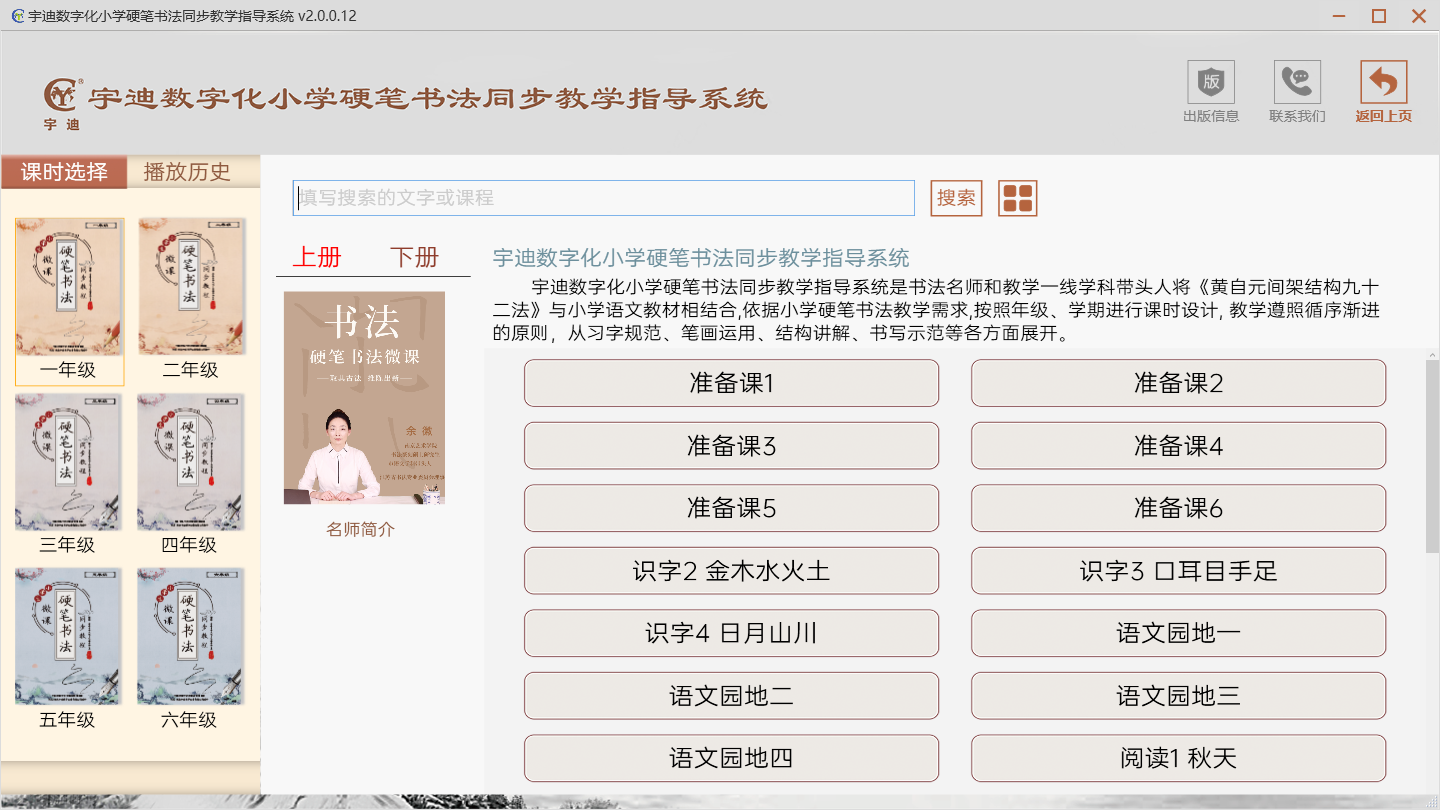Open lesson 识字2 金木水火土
The width and height of the screenshot is (1440, 810).
coord(731,571)
